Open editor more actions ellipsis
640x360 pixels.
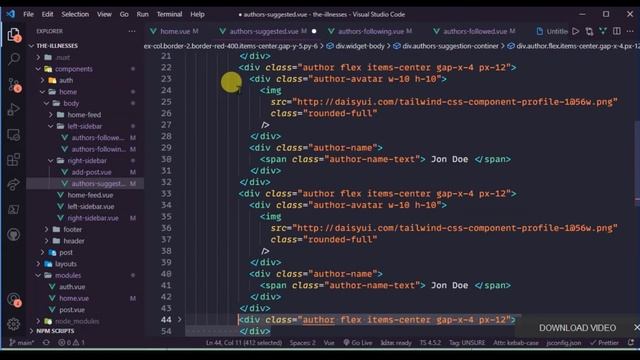630,31
